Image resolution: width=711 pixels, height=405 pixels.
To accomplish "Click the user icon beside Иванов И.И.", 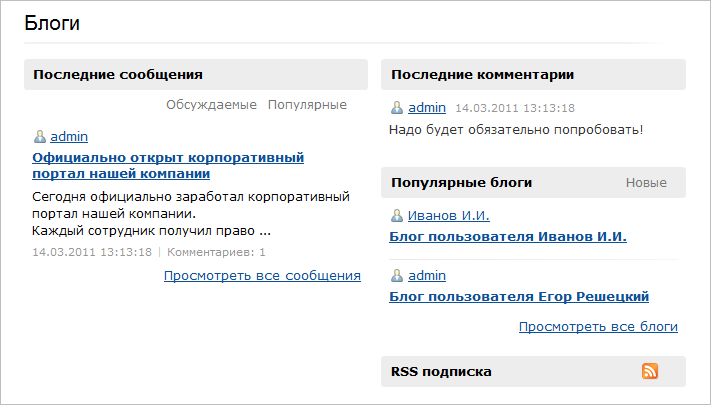I will 397,216.
